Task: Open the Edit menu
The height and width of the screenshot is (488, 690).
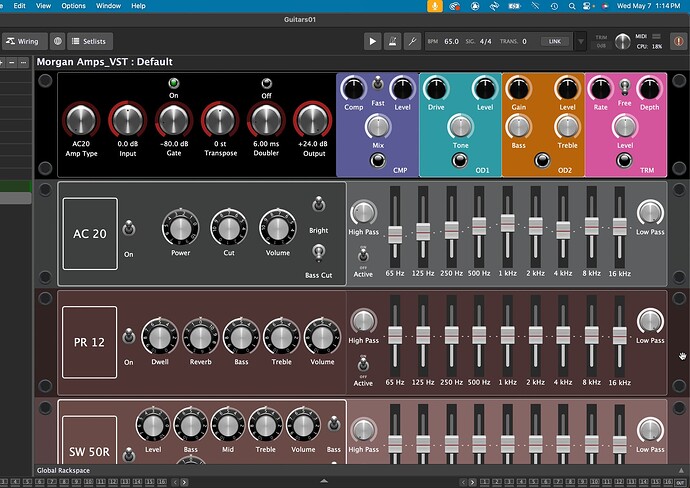Action: coord(19,6)
